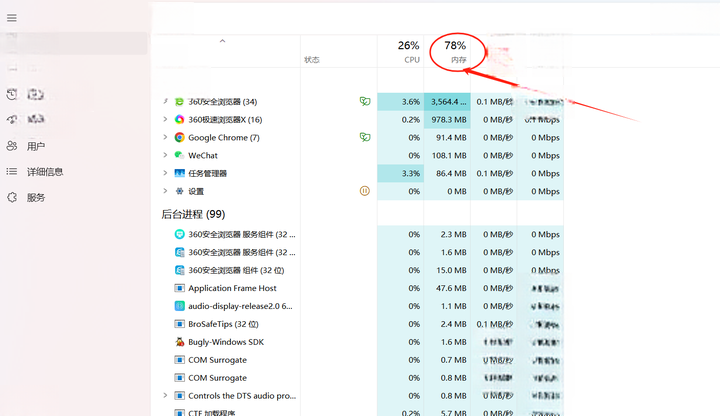Click the Application Frame Host icon
This screenshot has height=416, width=720.
(x=180, y=288)
